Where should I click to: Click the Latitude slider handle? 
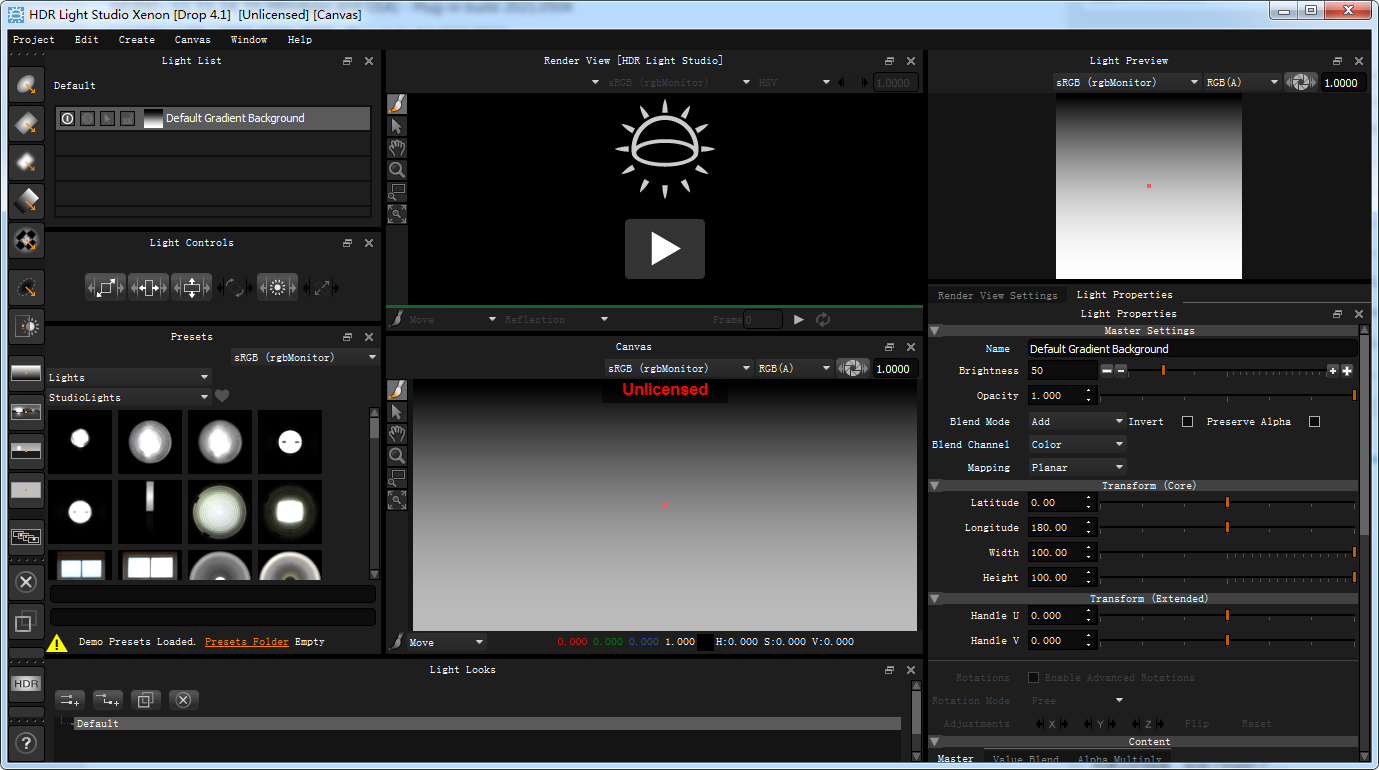coord(1227,503)
